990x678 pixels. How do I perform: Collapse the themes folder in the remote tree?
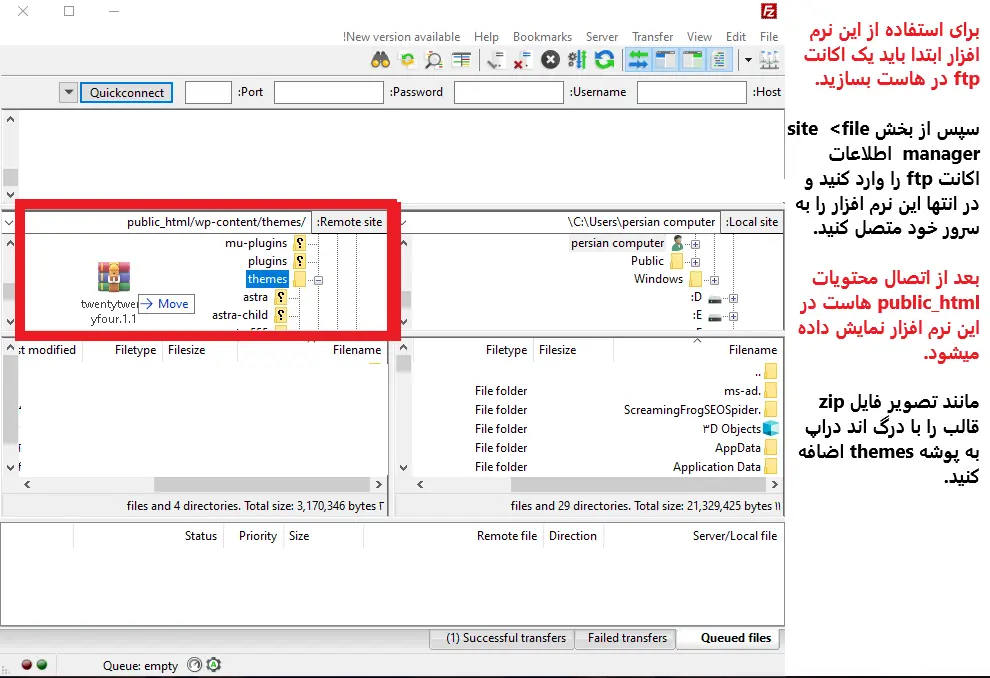click(318, 280)
